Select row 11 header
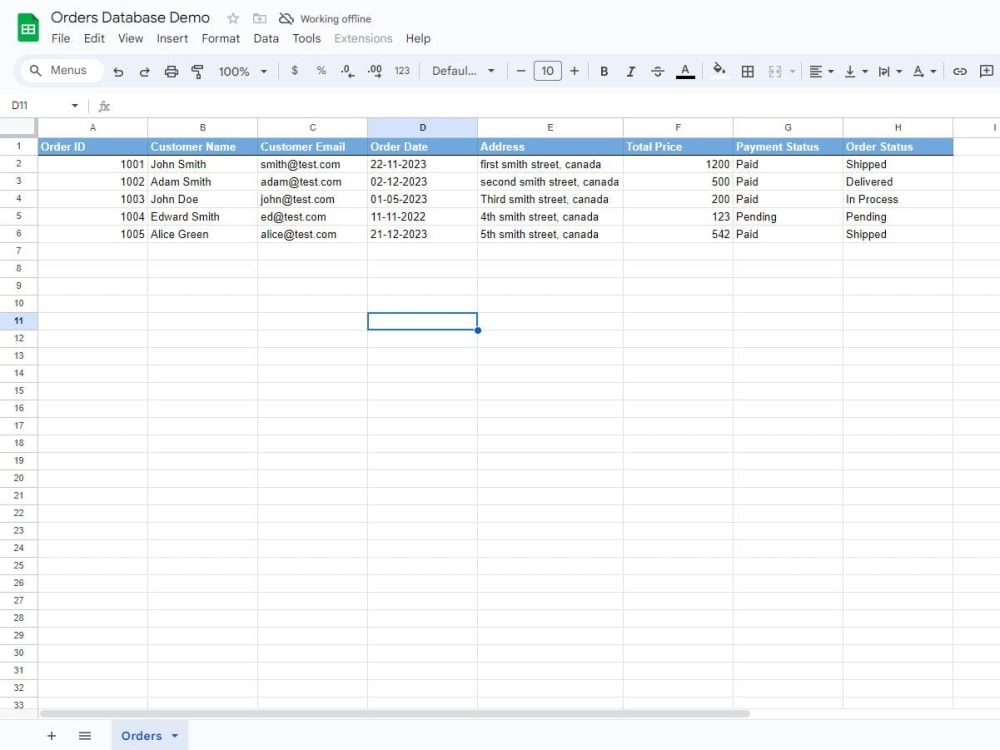The image size is (1000, 750). point(18,321)
